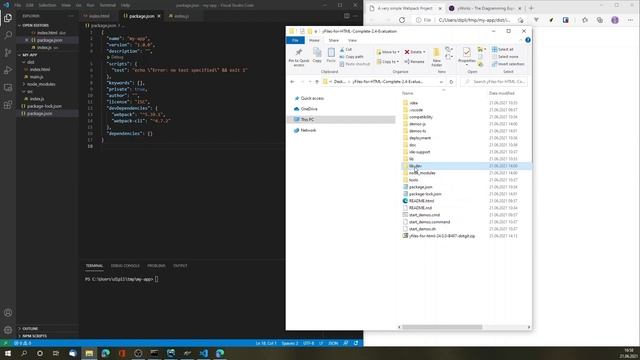
Task: Open the blue File tab in File Explorer
Action: pos(295,40)
